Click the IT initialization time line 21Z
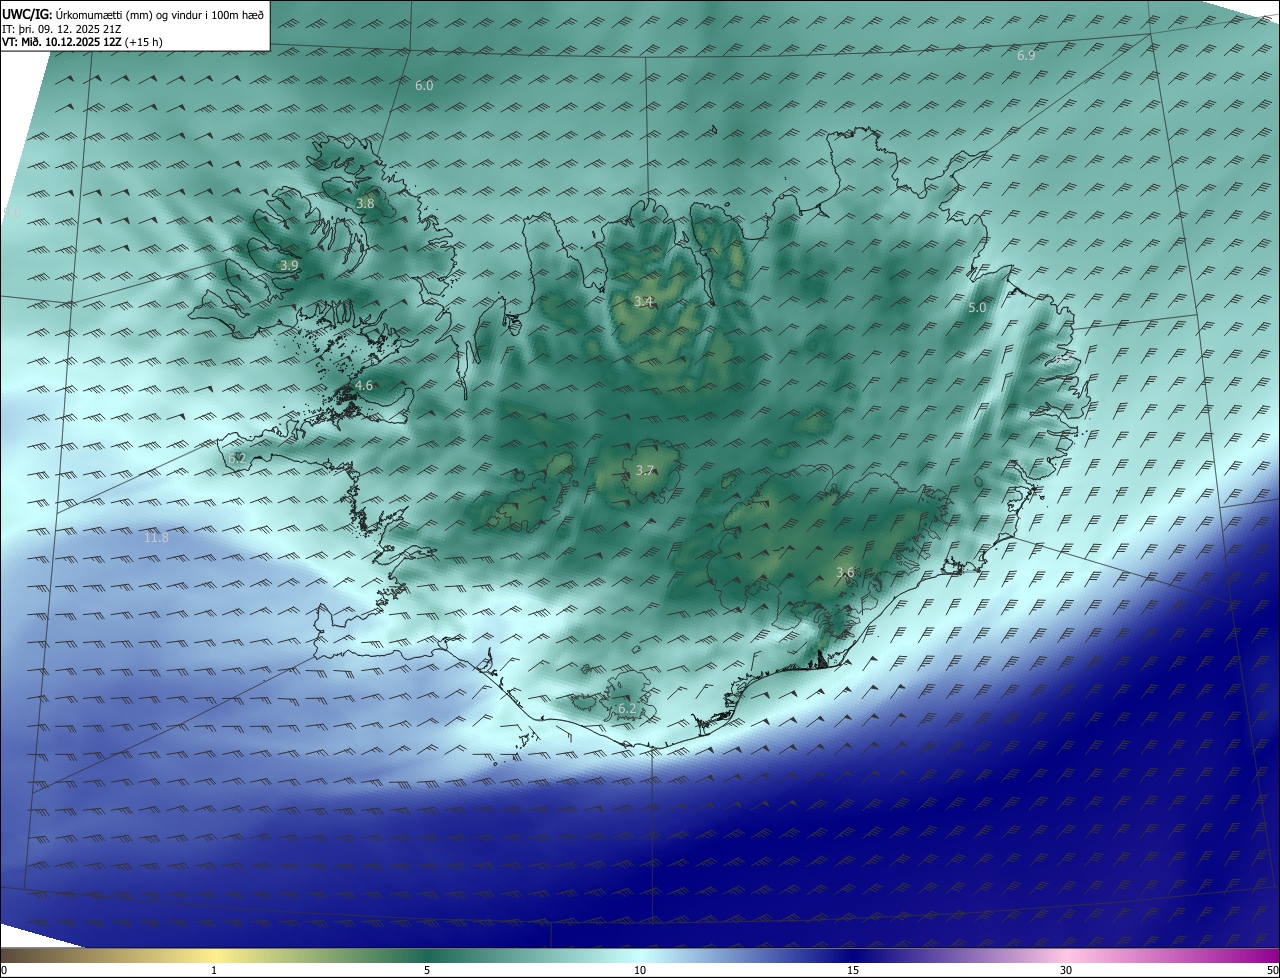This screenshot has height=978, width=1280. pos(63,29)
